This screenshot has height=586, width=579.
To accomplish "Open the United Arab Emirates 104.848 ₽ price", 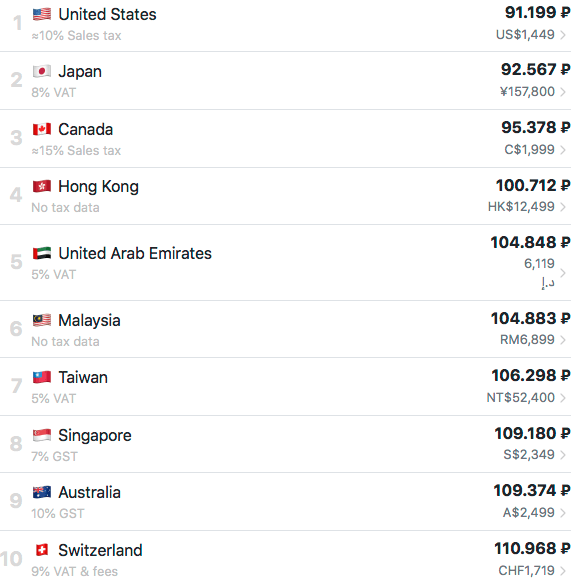I will (530, 242).
